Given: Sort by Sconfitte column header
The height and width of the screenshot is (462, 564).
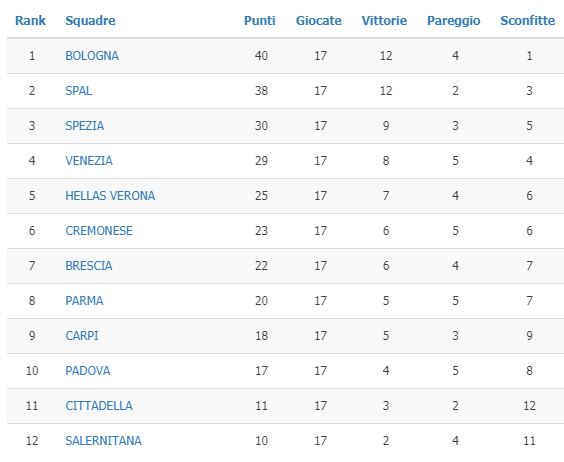Looking at the screenshot, I should pos(528,21).
